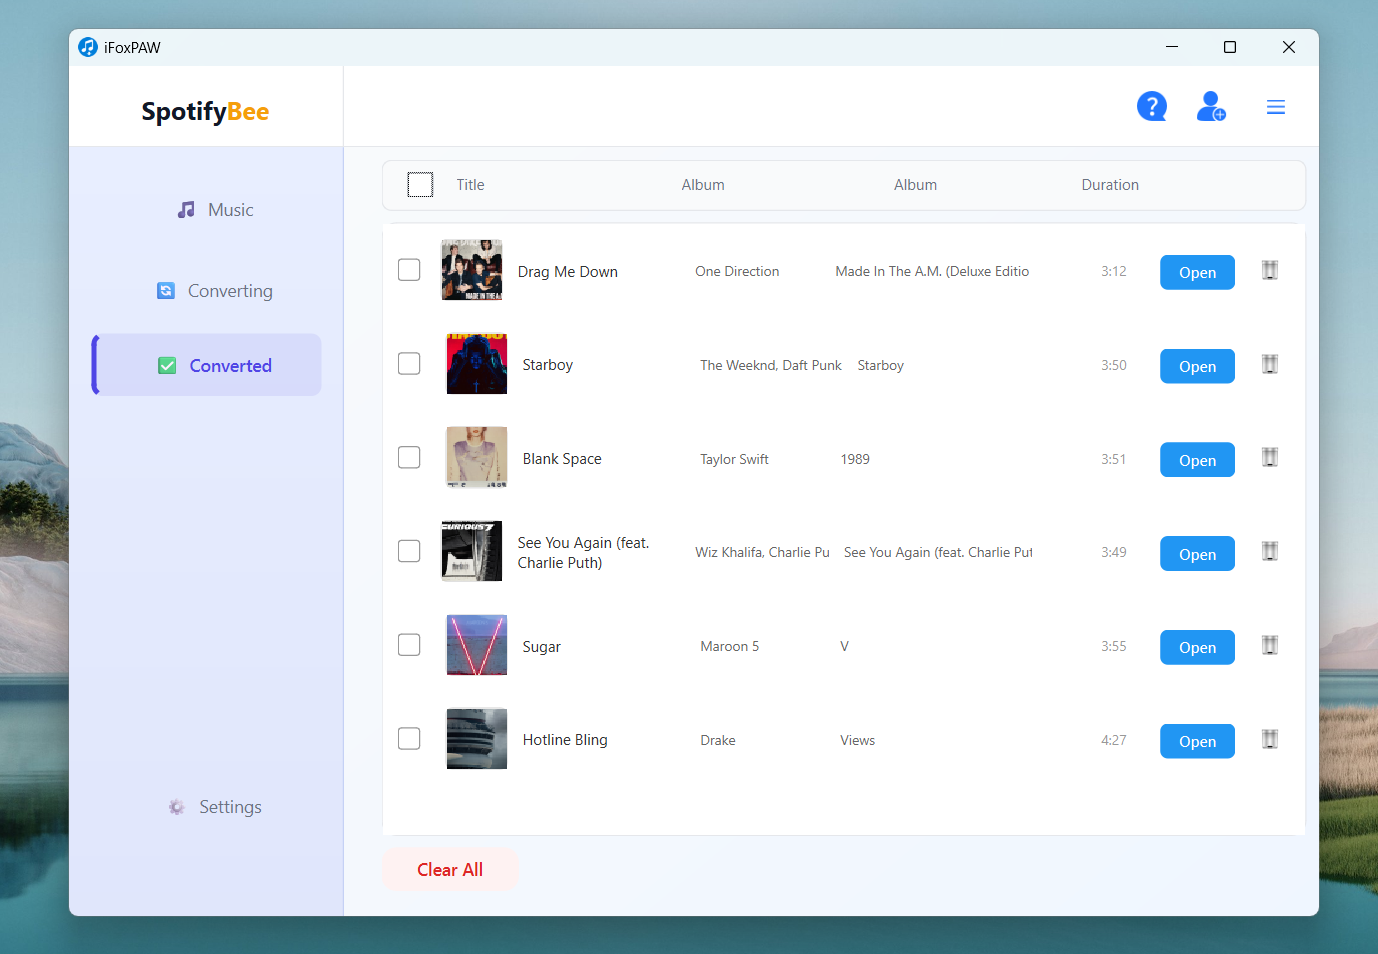Click the SpotifyBee logo

205,112
